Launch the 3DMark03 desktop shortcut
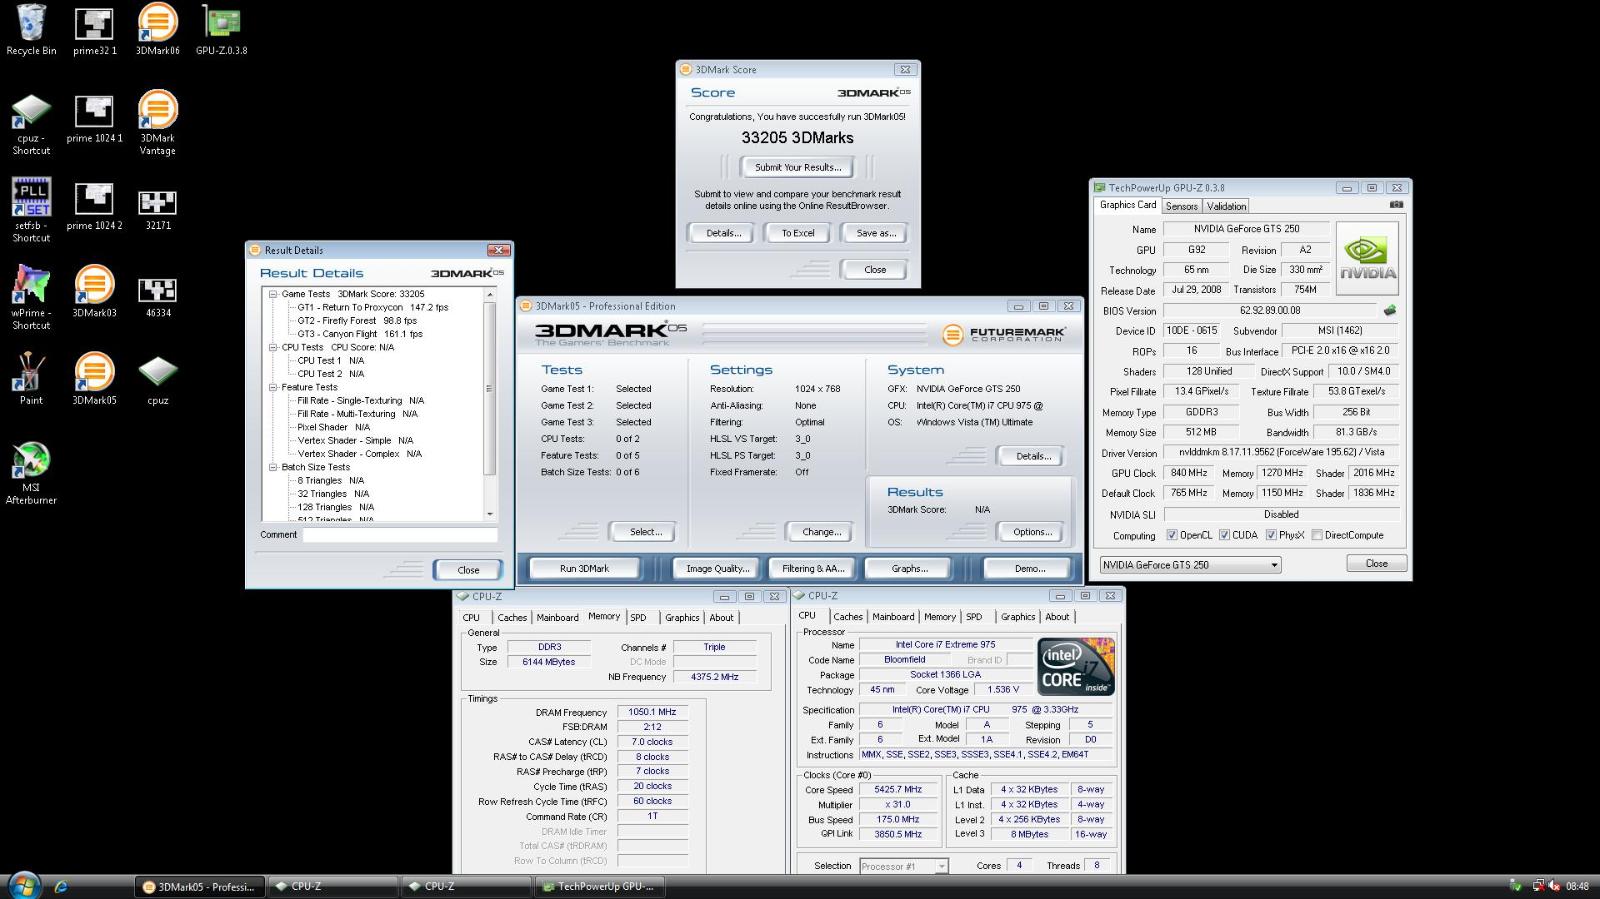Screen dimensions: 1600x899 94,293
